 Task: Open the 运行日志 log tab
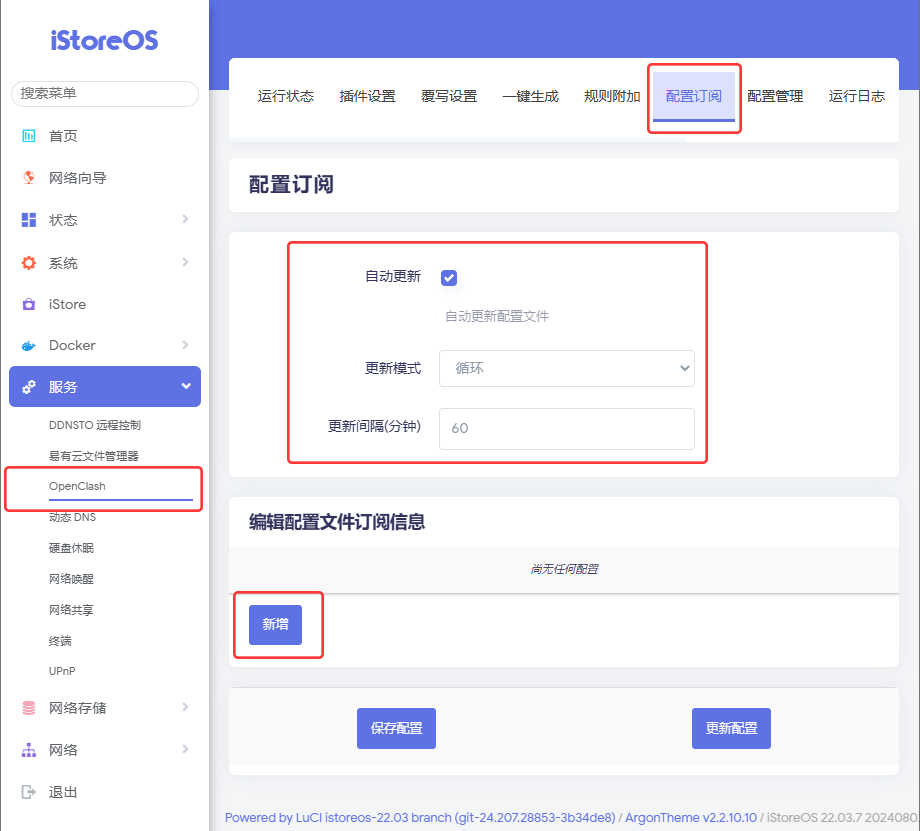click(x=856, y=95)
